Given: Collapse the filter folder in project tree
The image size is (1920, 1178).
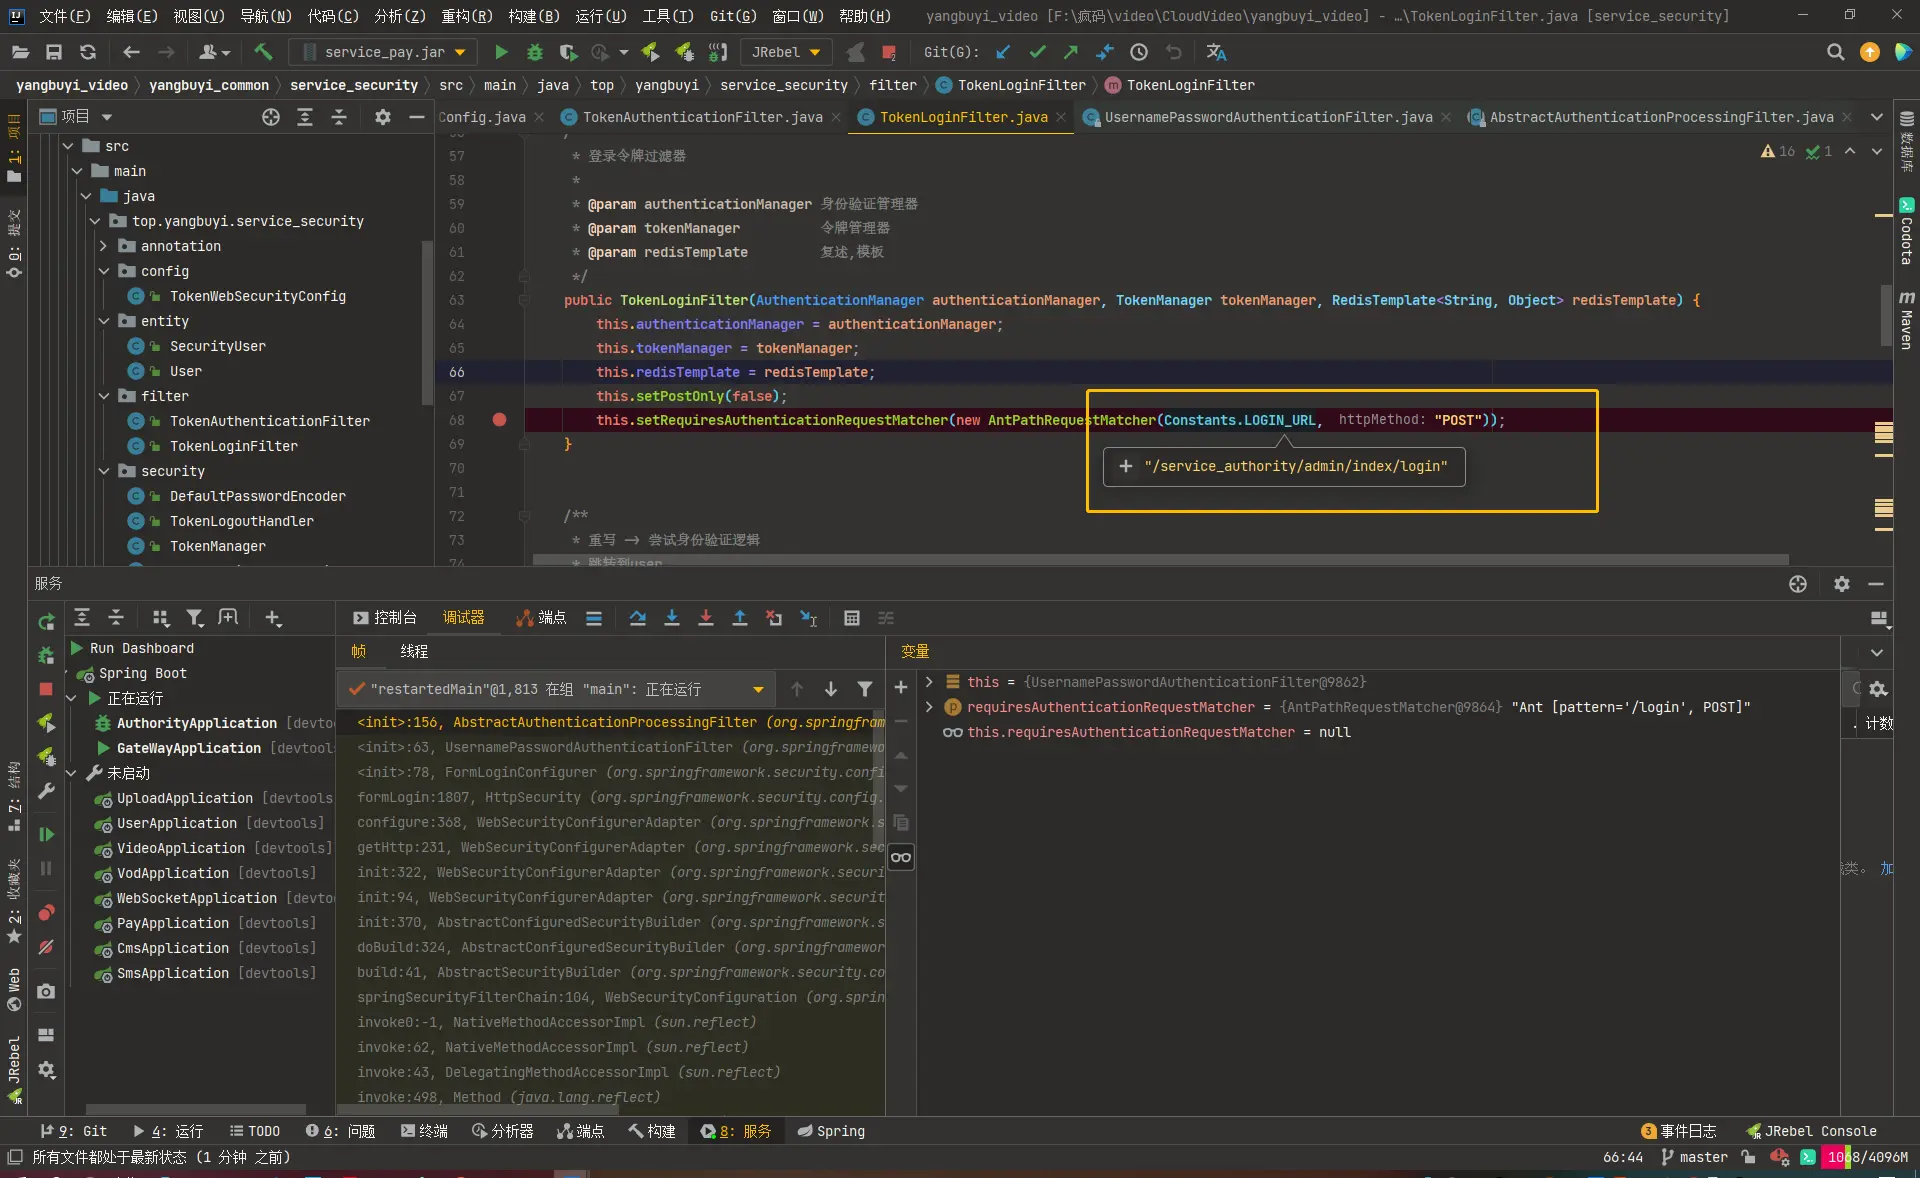Looking at the screenshot, I should click(x=104, y=396).
